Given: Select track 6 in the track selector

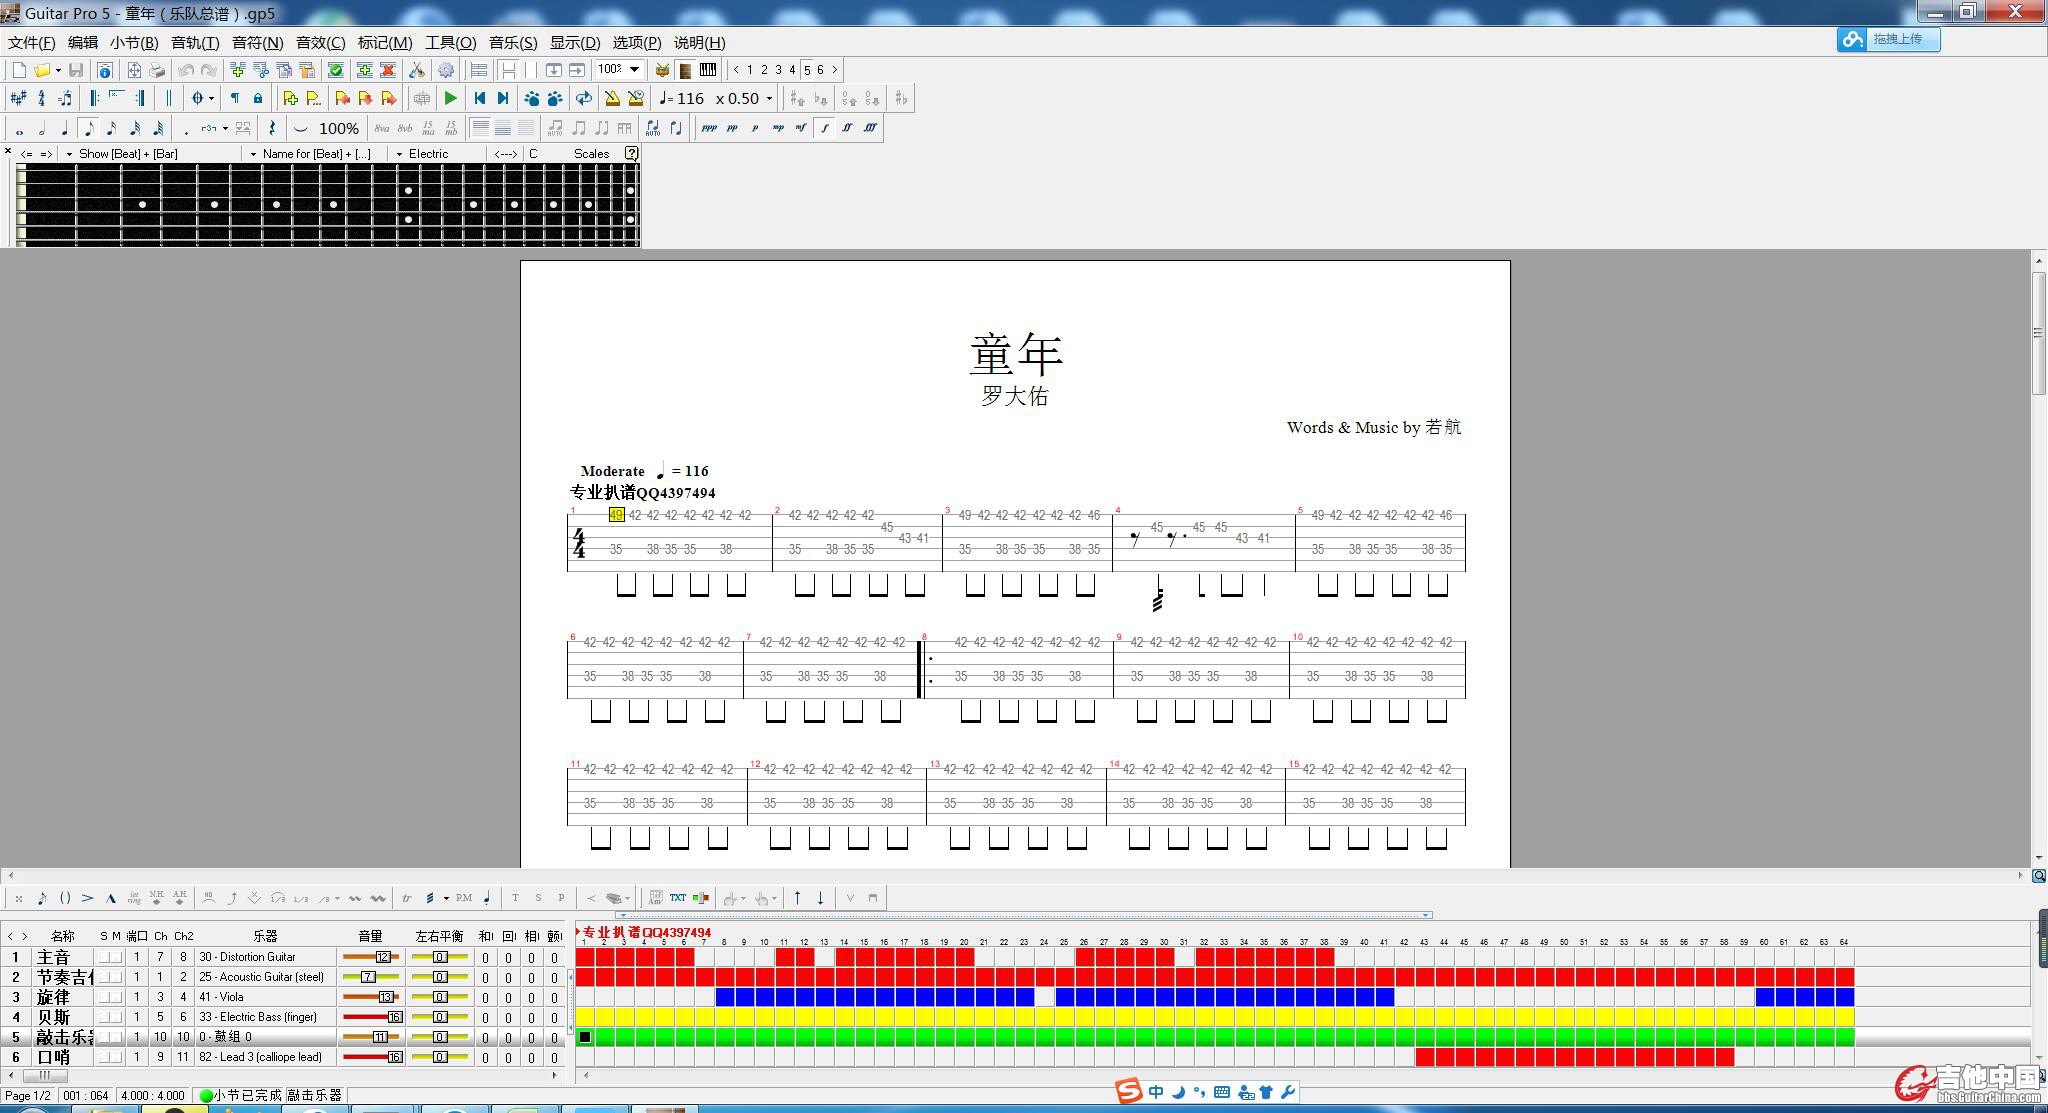Looking at the screenshot, I should (820, 70).
